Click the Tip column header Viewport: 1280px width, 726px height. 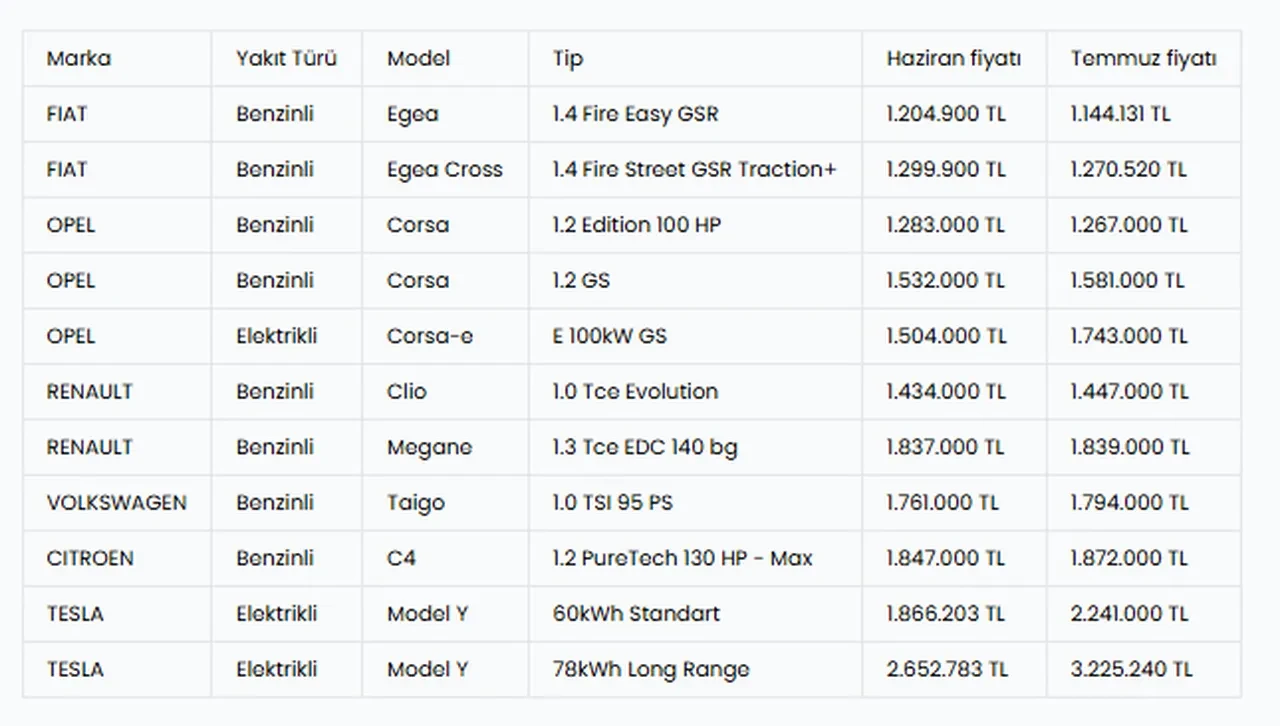567,59
